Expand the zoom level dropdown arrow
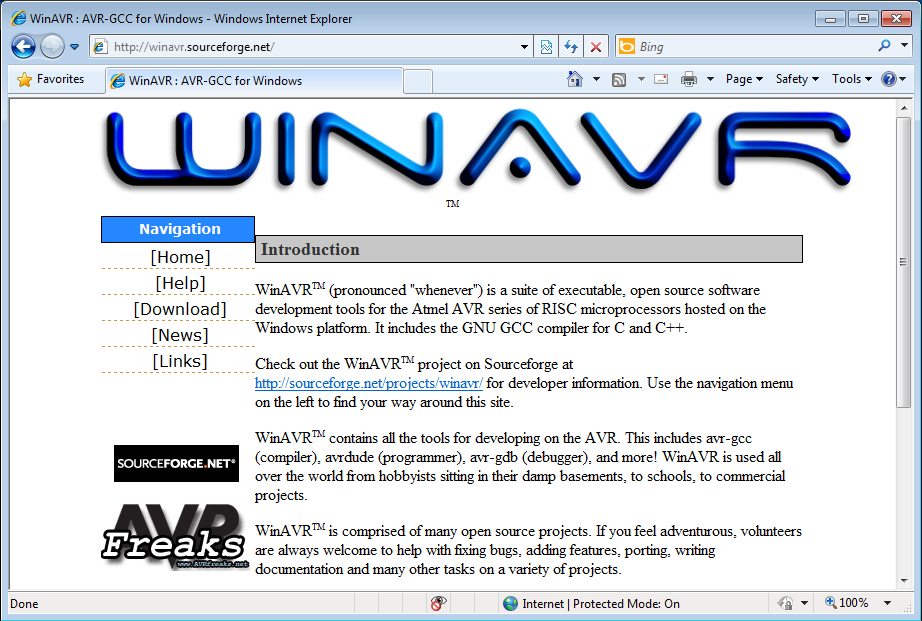This screenshot has width=922, height=621. coord(887,603)
